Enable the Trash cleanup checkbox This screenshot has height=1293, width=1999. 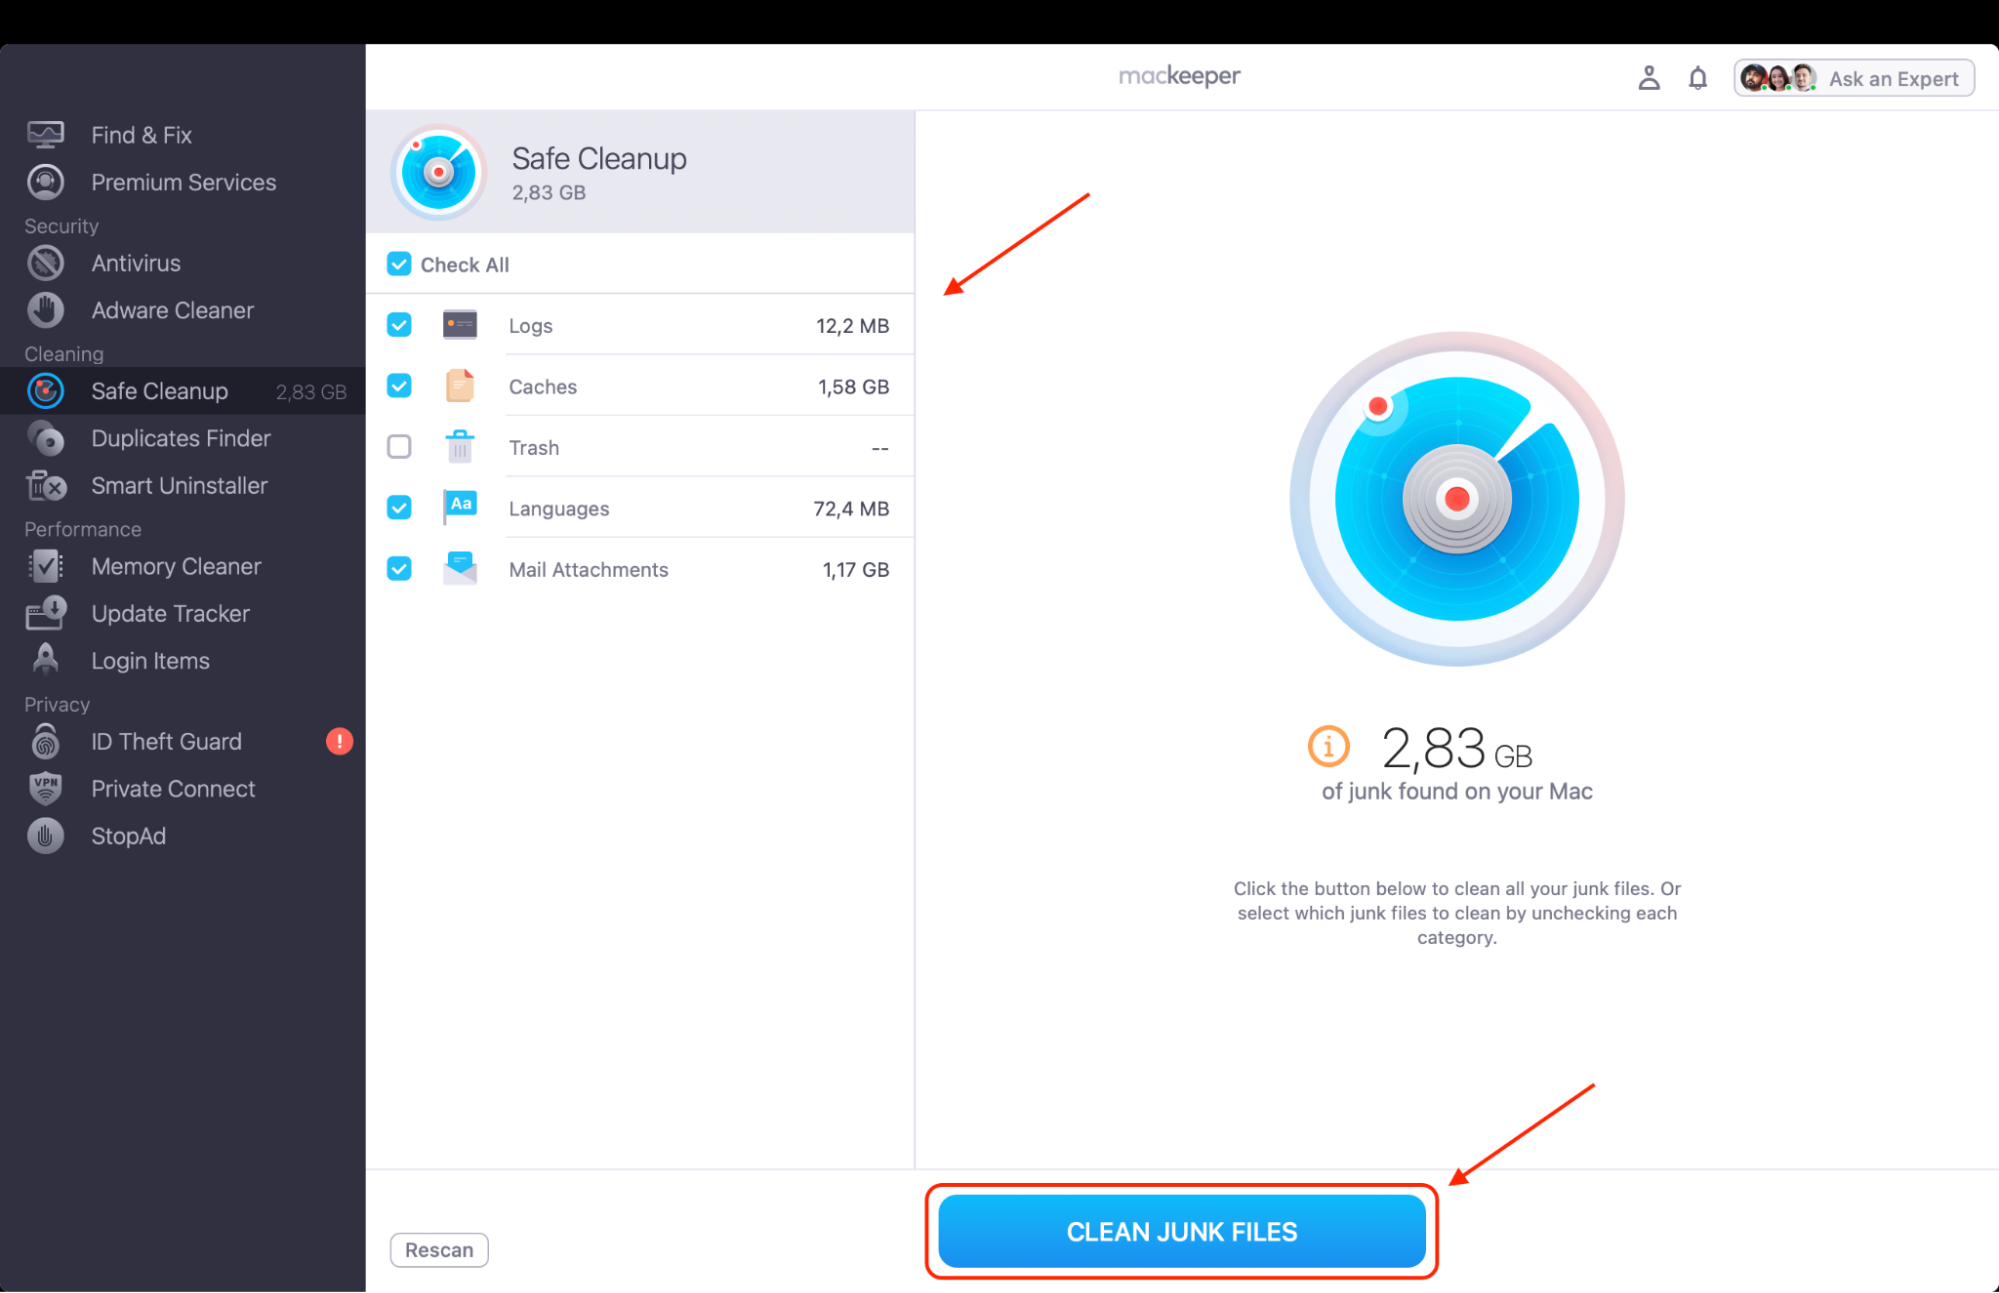pyautogui.click(x=399, y=447)
